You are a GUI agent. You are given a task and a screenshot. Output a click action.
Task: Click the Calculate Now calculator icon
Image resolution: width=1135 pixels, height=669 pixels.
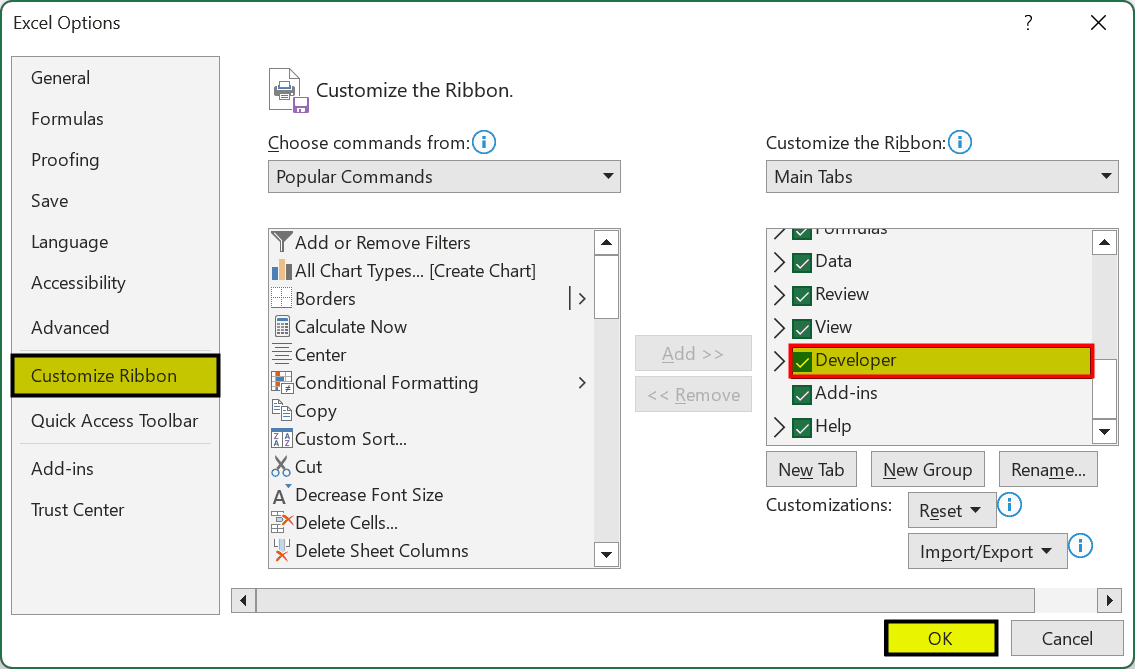coord(281,327)
